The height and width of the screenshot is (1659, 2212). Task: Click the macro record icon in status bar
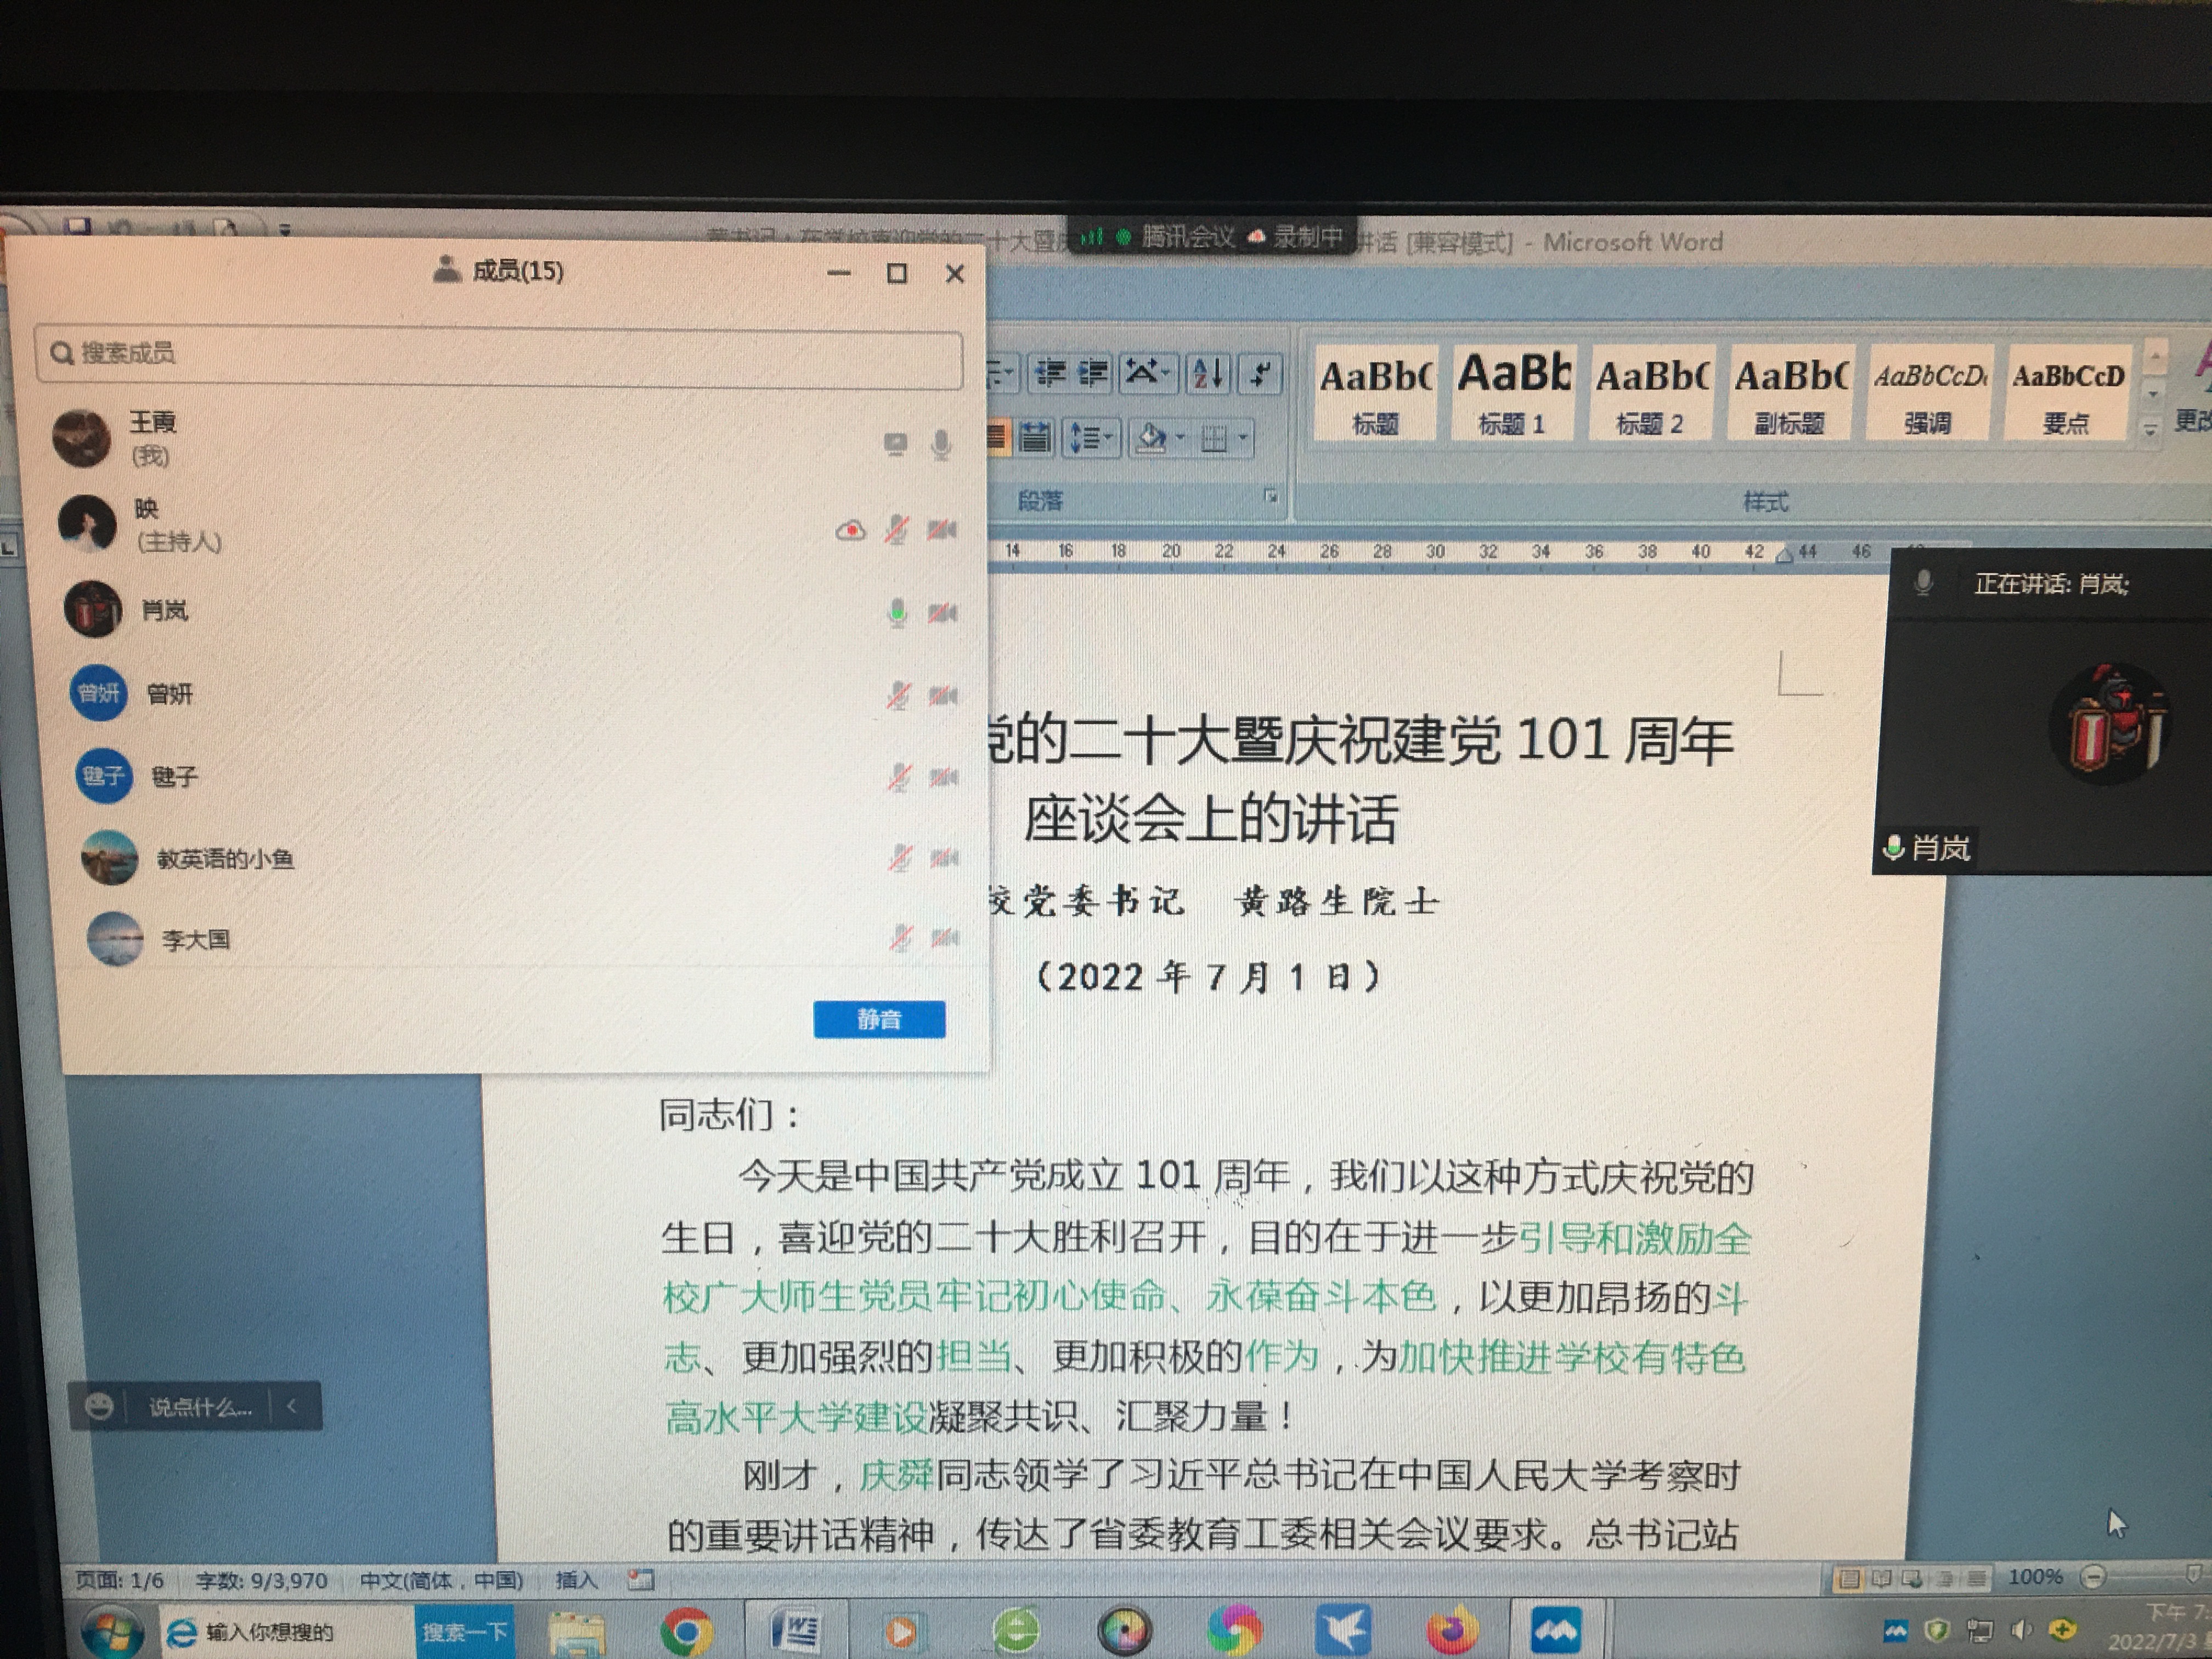[640, 1580]
